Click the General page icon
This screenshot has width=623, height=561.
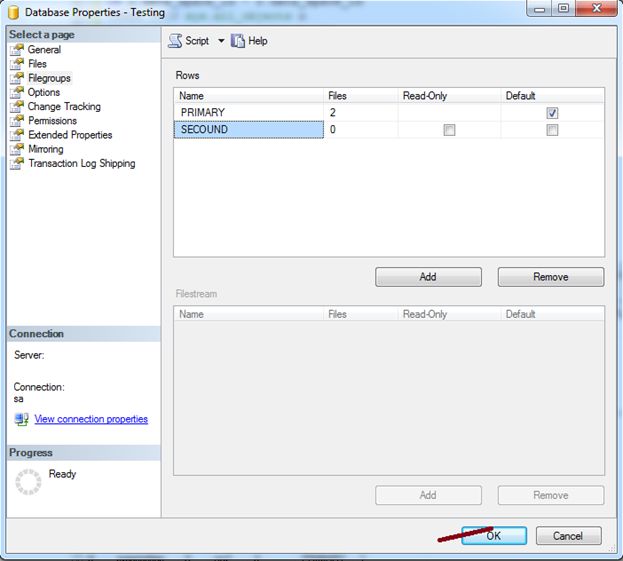coord(17,50)
